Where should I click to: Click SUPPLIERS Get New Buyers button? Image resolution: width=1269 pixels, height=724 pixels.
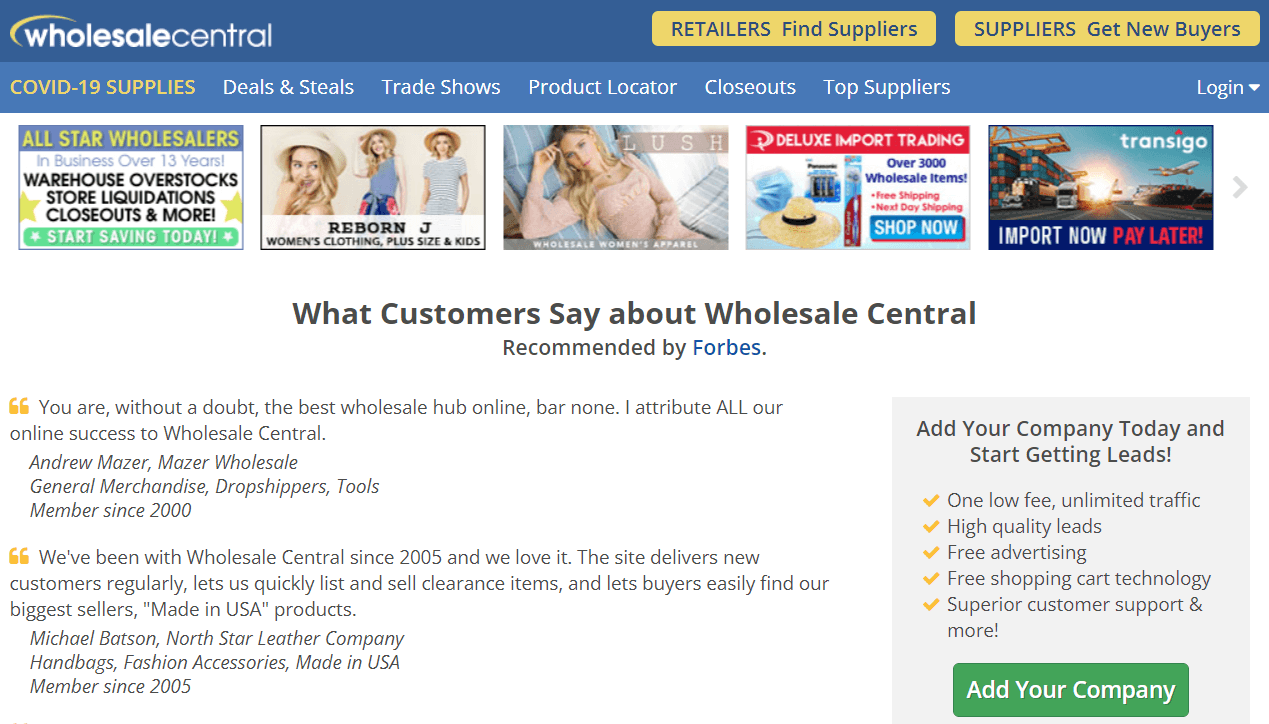point(1107,29)
